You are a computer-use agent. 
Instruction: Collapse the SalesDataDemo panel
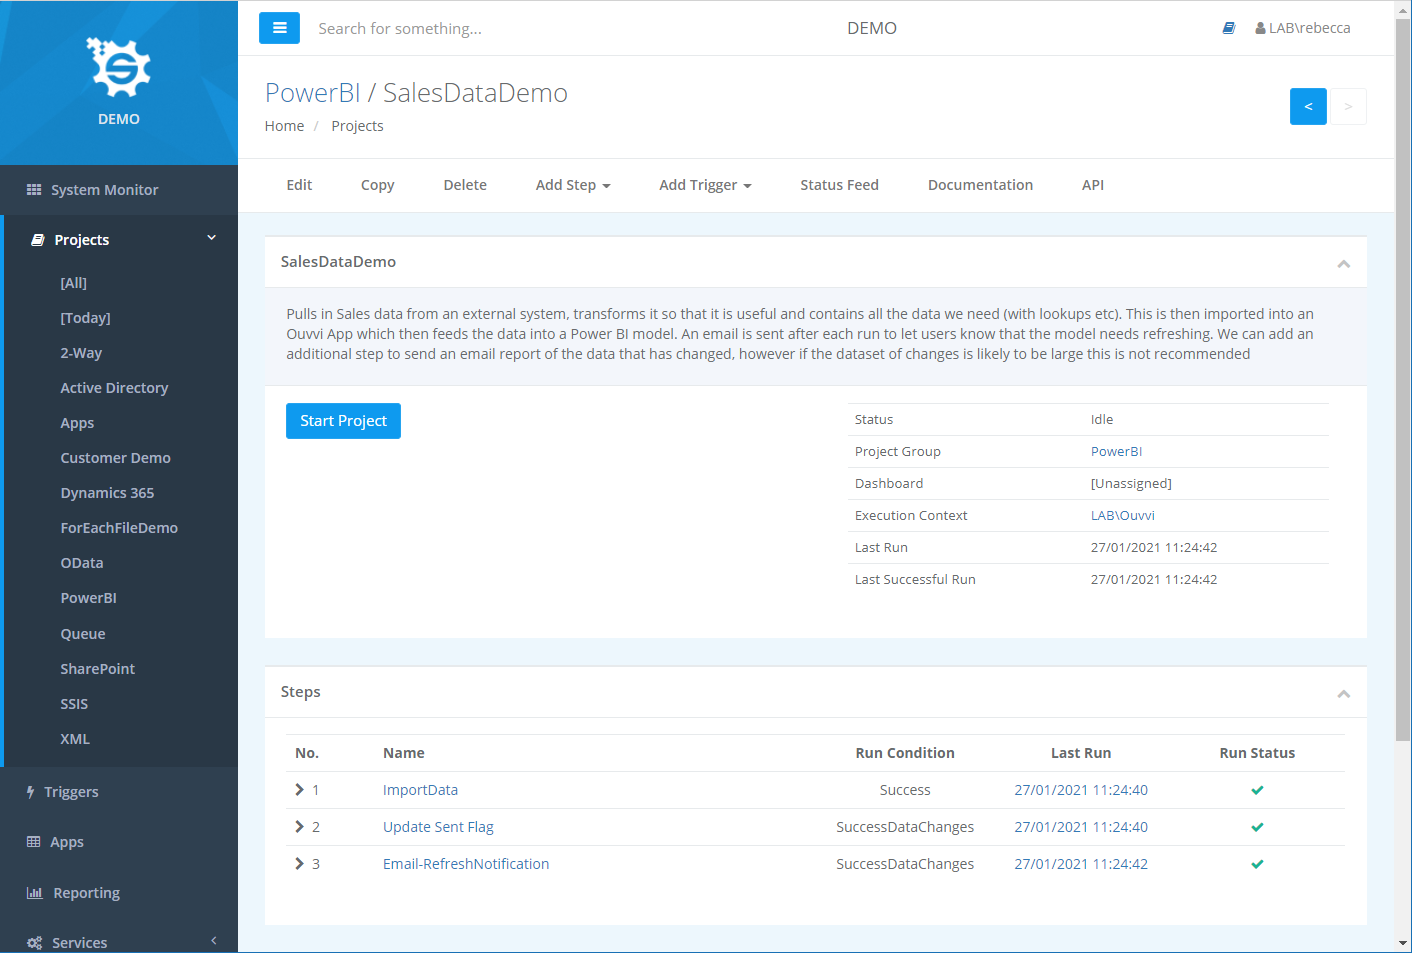[x=1343, y=264]
